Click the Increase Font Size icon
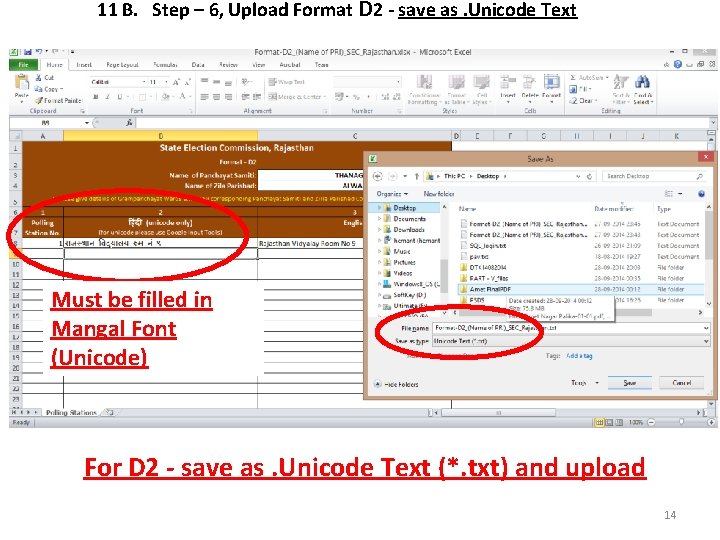The image size is (720, 540). [177, 82]
